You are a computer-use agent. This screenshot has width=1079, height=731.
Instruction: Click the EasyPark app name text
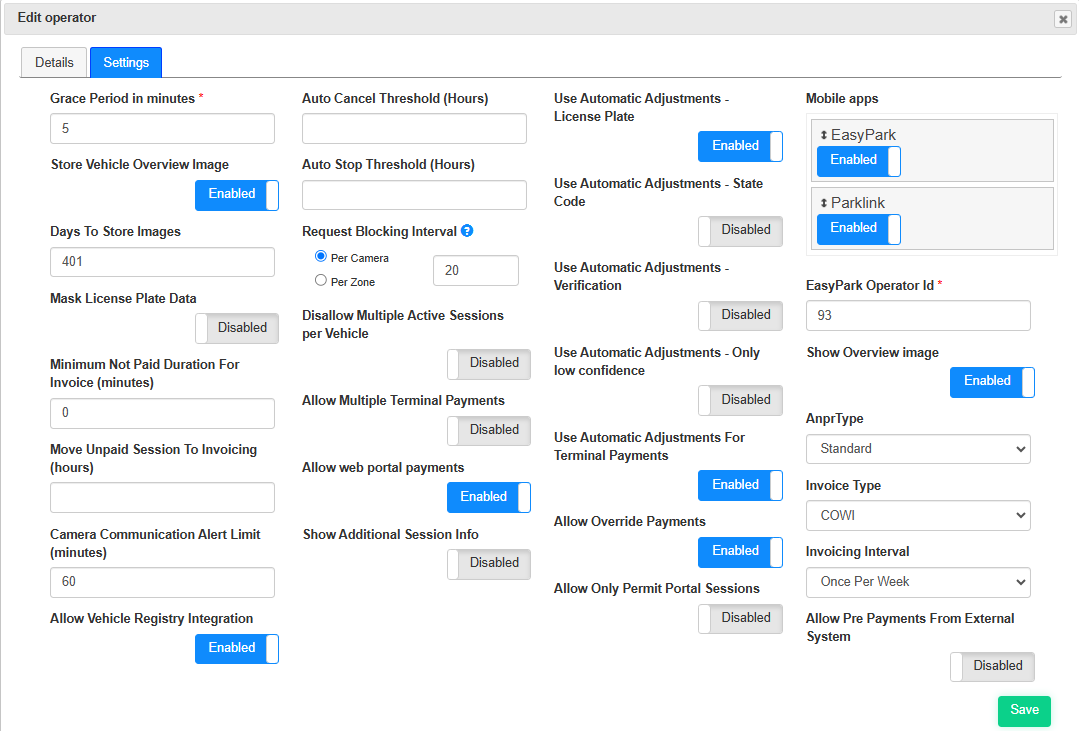[x=863, y=135]
